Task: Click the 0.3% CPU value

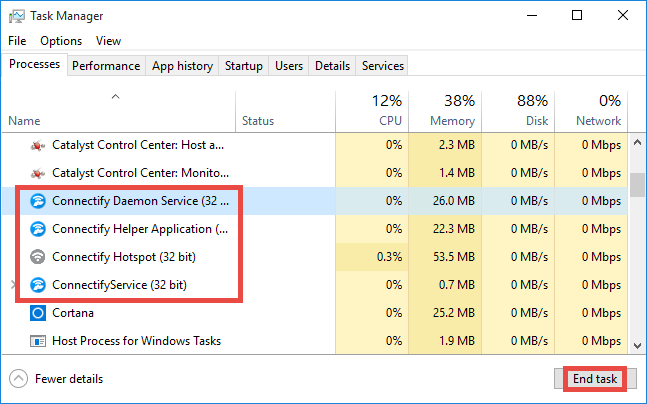Action: [389, 257]
